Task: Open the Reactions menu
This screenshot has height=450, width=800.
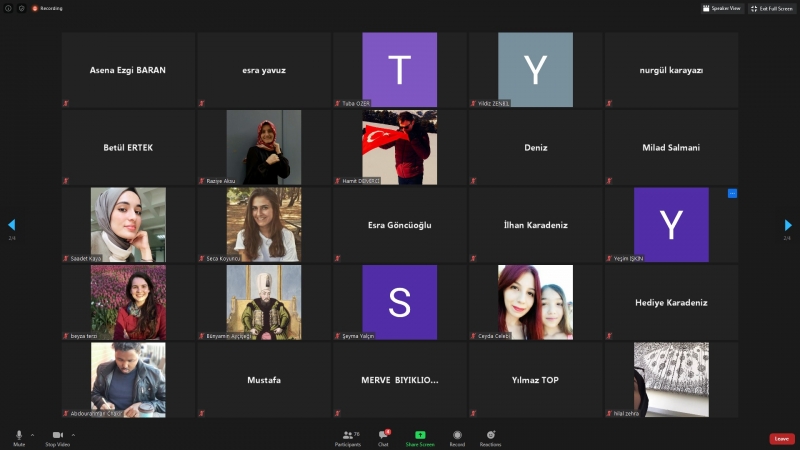Action: (490, 437)
